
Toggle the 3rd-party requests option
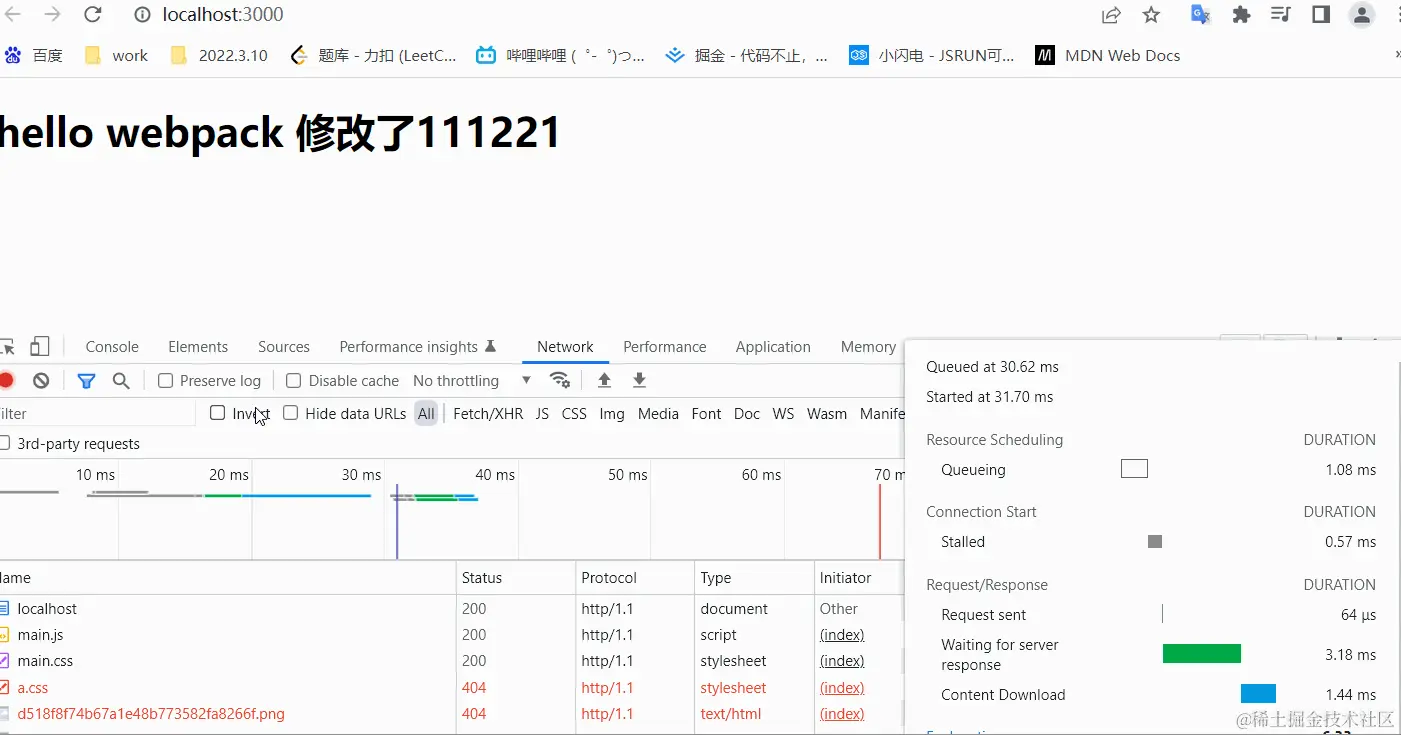pos(5,443)
